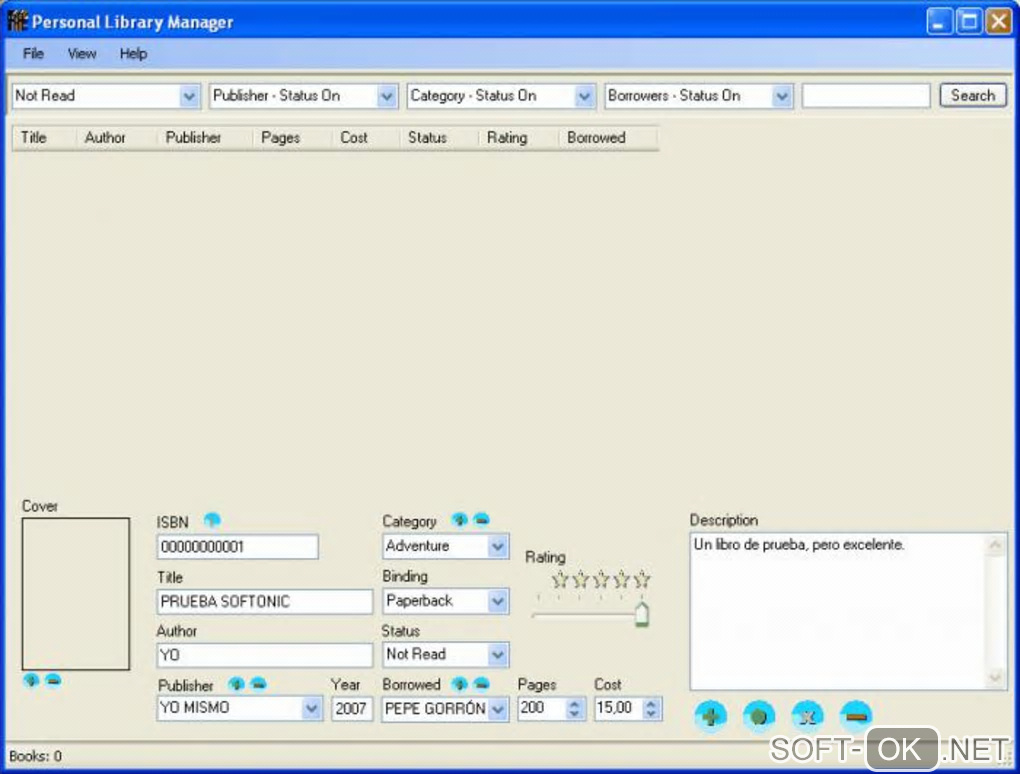Click the empty Cover image box
Screen dimensions: 1020x774
[x=75, y=594]
